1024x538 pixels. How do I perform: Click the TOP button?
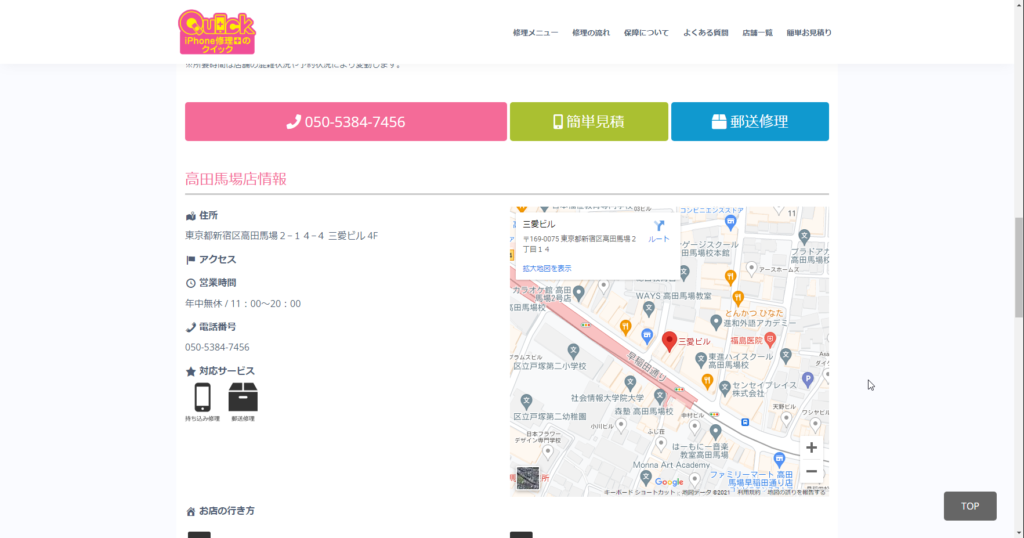(970, 506)
